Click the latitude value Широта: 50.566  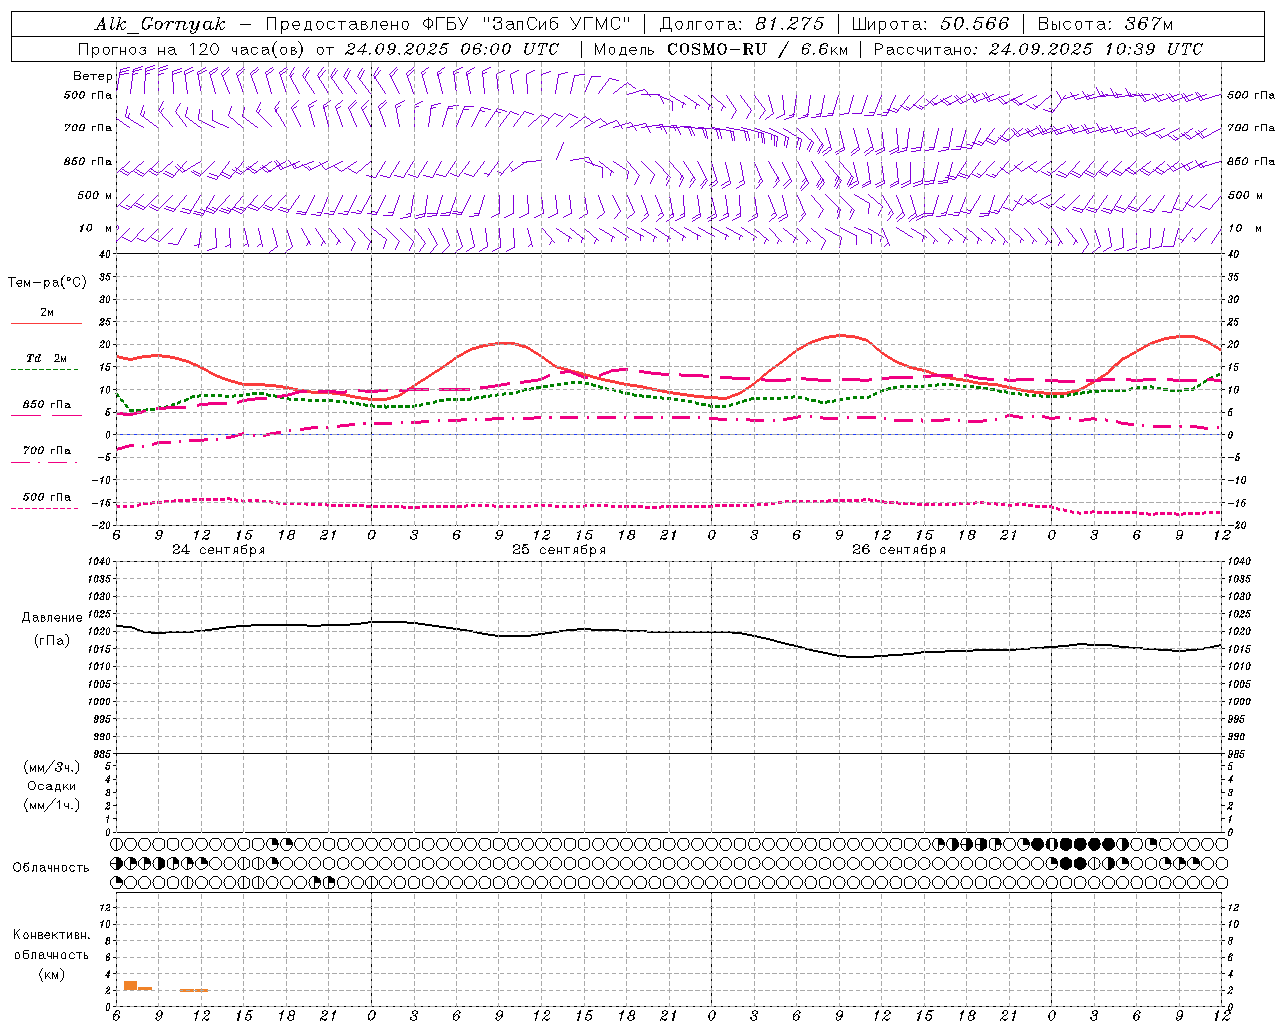coord(931,24)
